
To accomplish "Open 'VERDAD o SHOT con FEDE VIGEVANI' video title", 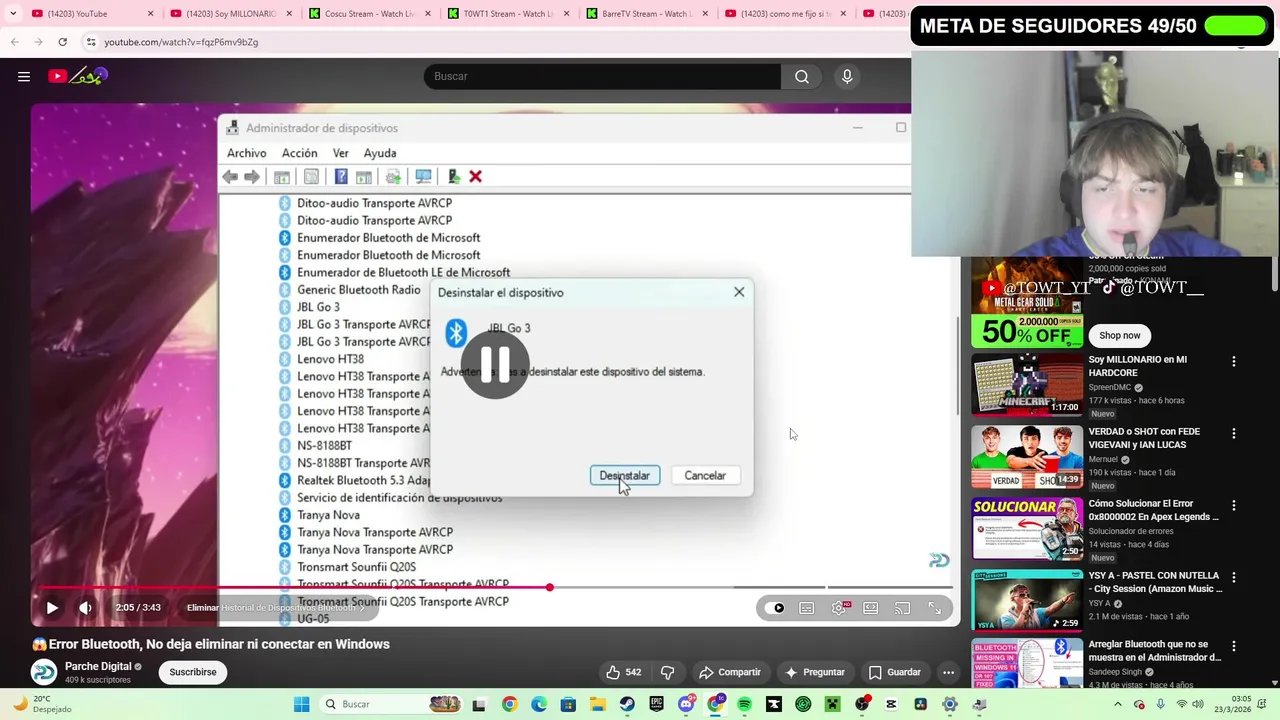I will point(1144,438).
